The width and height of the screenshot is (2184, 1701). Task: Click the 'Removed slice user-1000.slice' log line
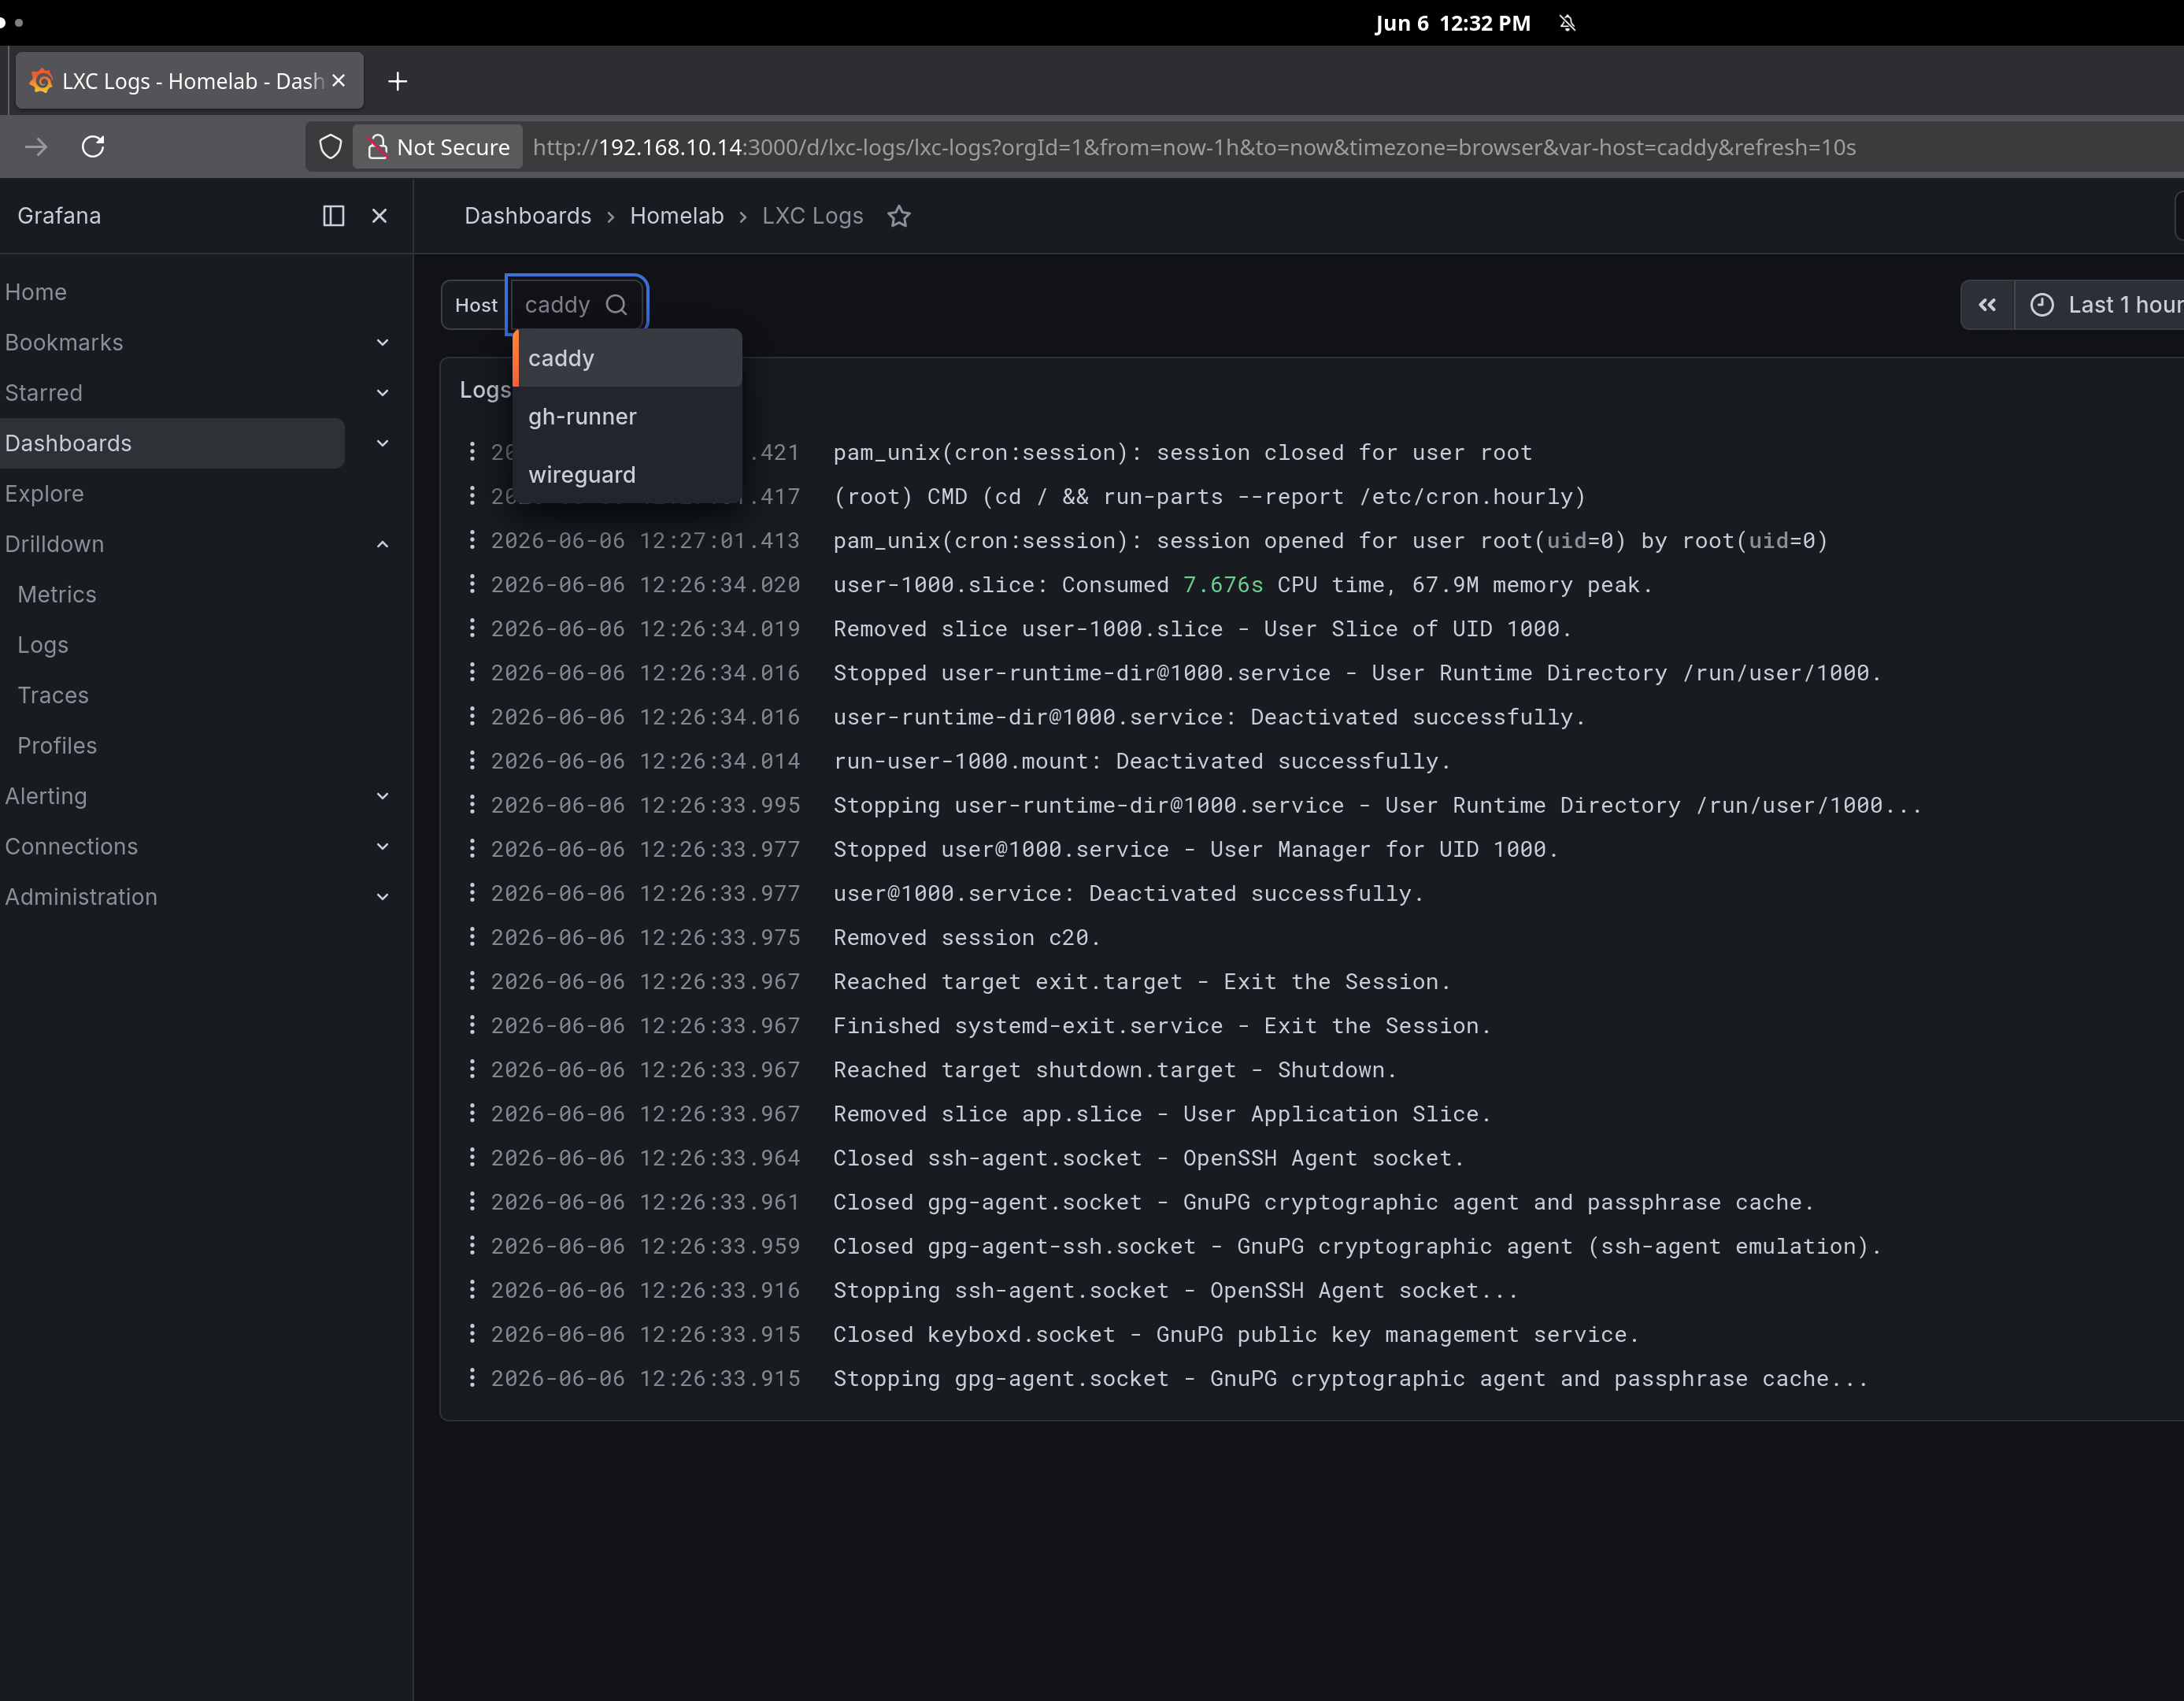tap(1202, 629)
